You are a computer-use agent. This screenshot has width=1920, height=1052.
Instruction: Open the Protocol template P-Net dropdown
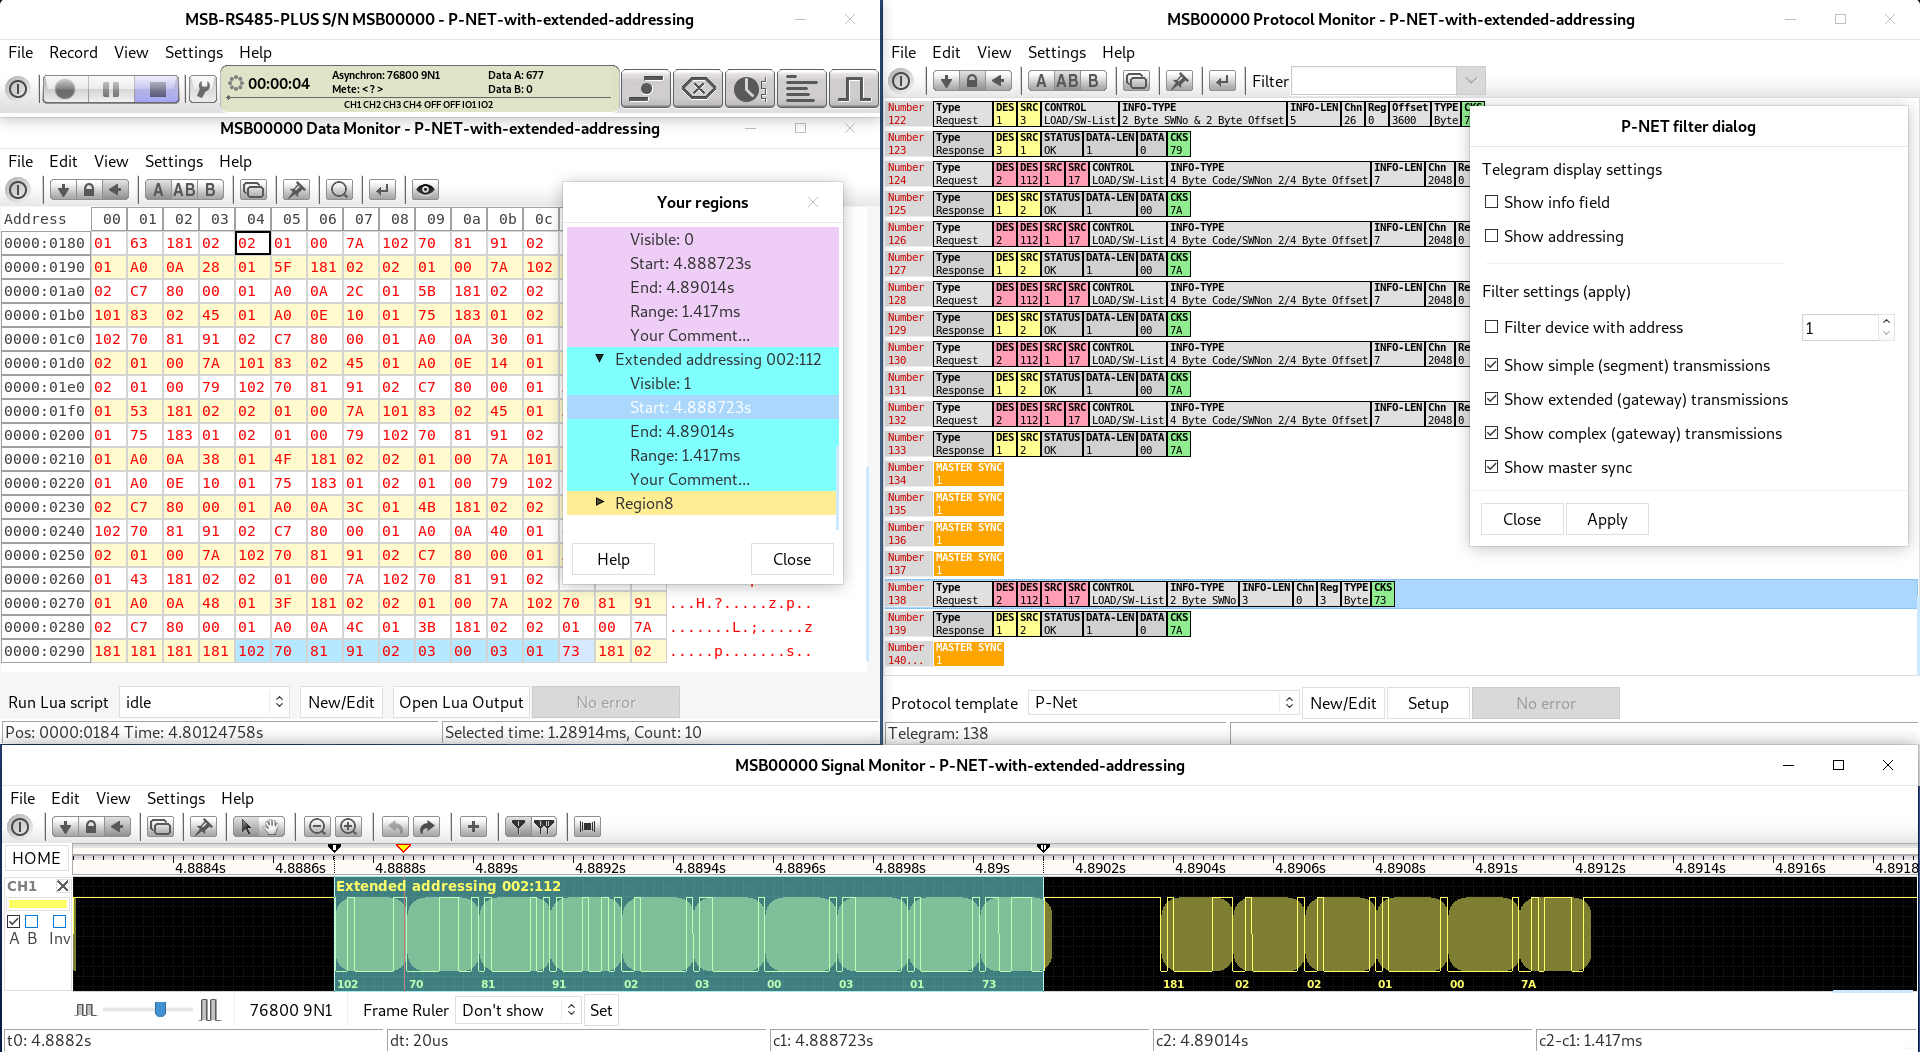click(x=1163, y=703)
